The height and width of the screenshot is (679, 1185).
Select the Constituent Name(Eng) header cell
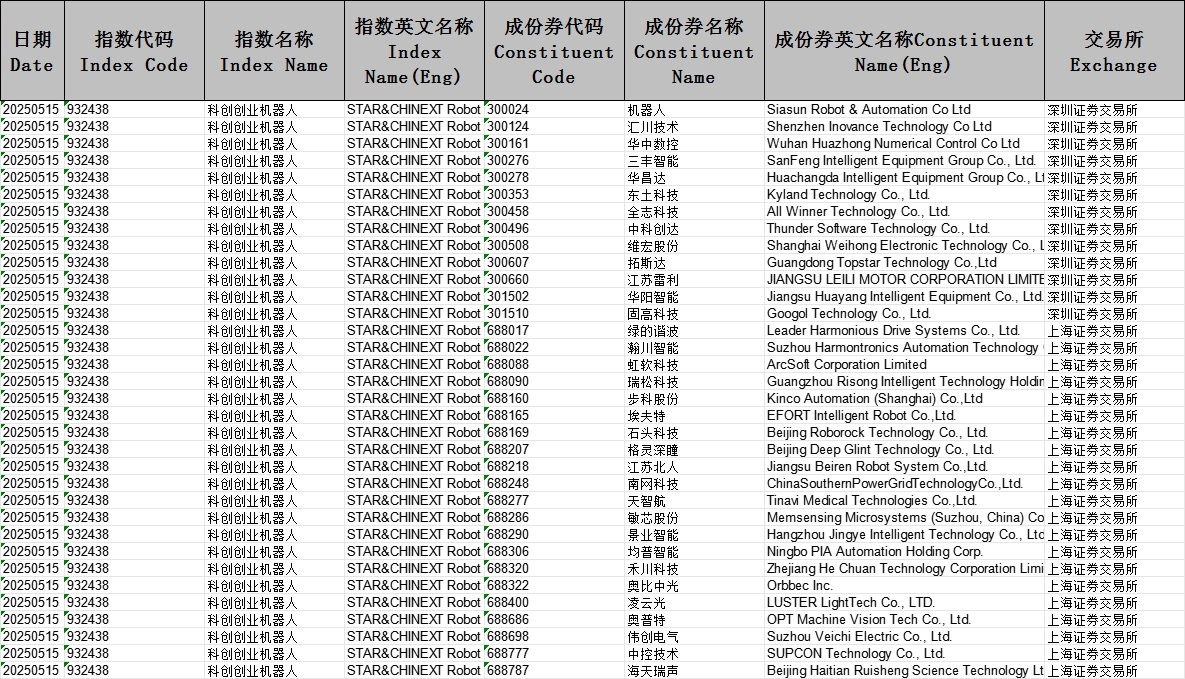pyautogui.click(x=904, y=51)
